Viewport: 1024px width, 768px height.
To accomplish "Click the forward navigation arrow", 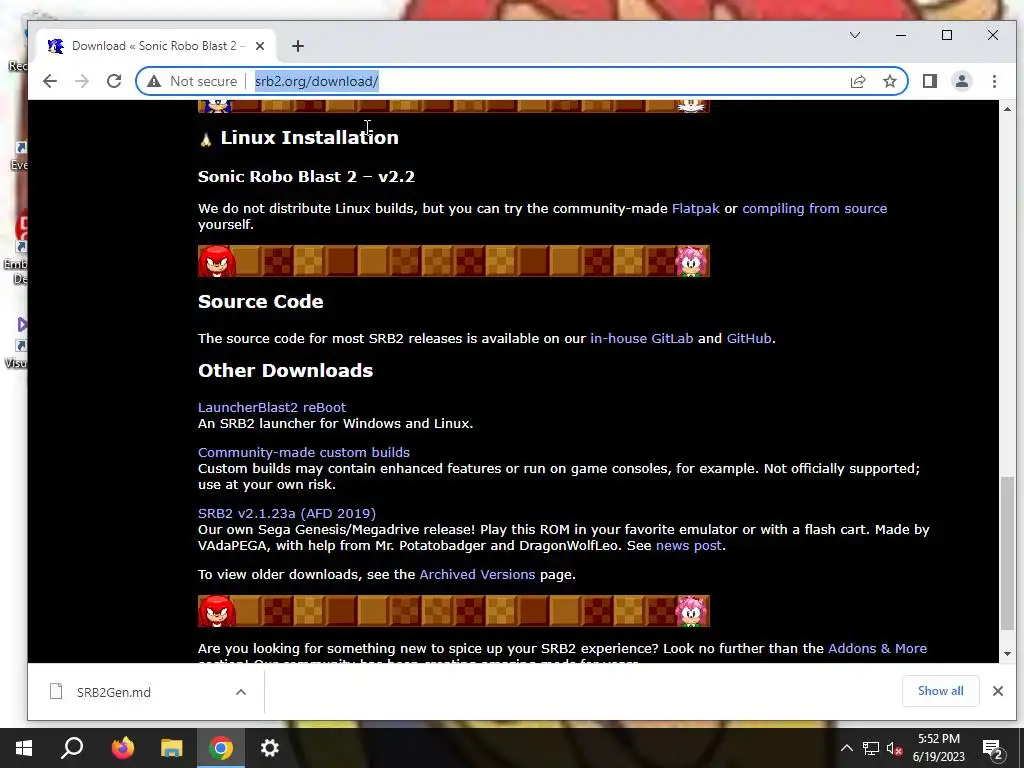I will tap(82, 81).
